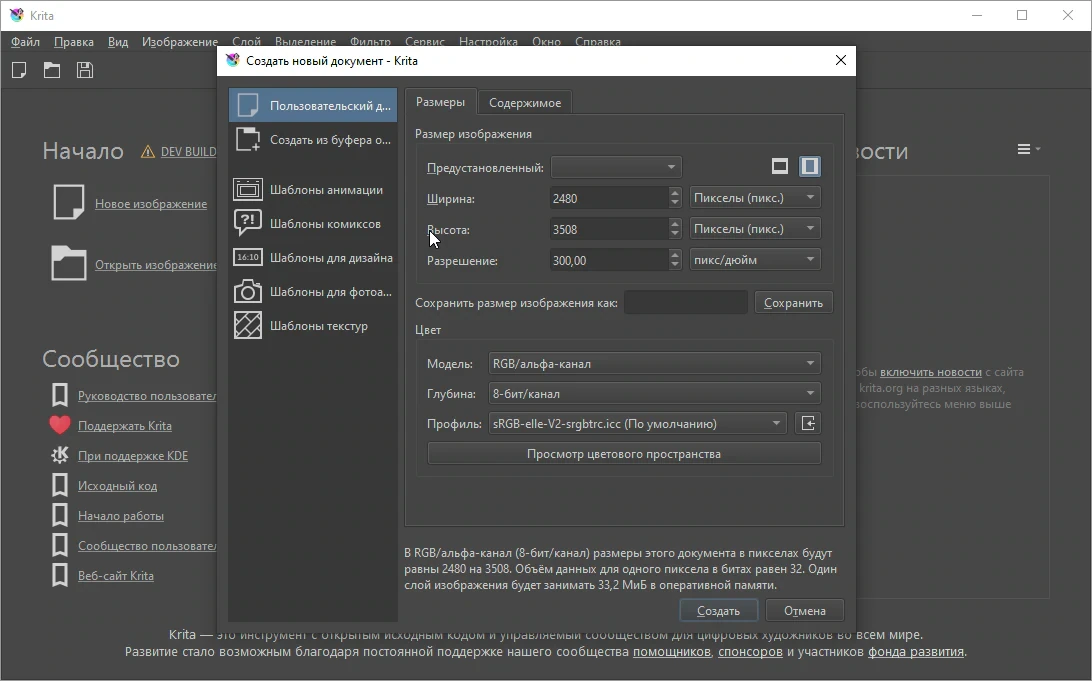
Task: Click the new document toolbar icon
Action: click(x=20, y=70)
